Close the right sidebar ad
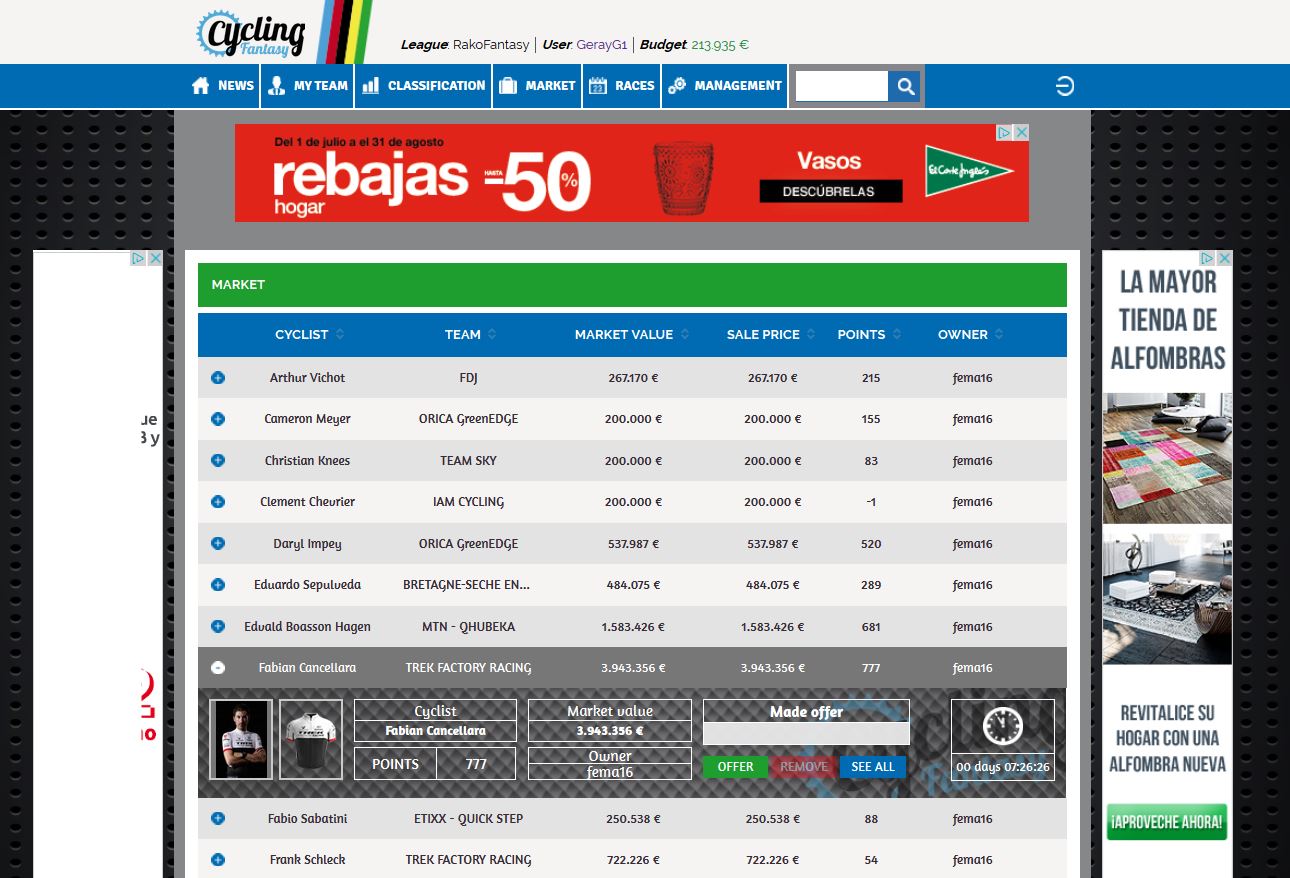 point(1225,258)
